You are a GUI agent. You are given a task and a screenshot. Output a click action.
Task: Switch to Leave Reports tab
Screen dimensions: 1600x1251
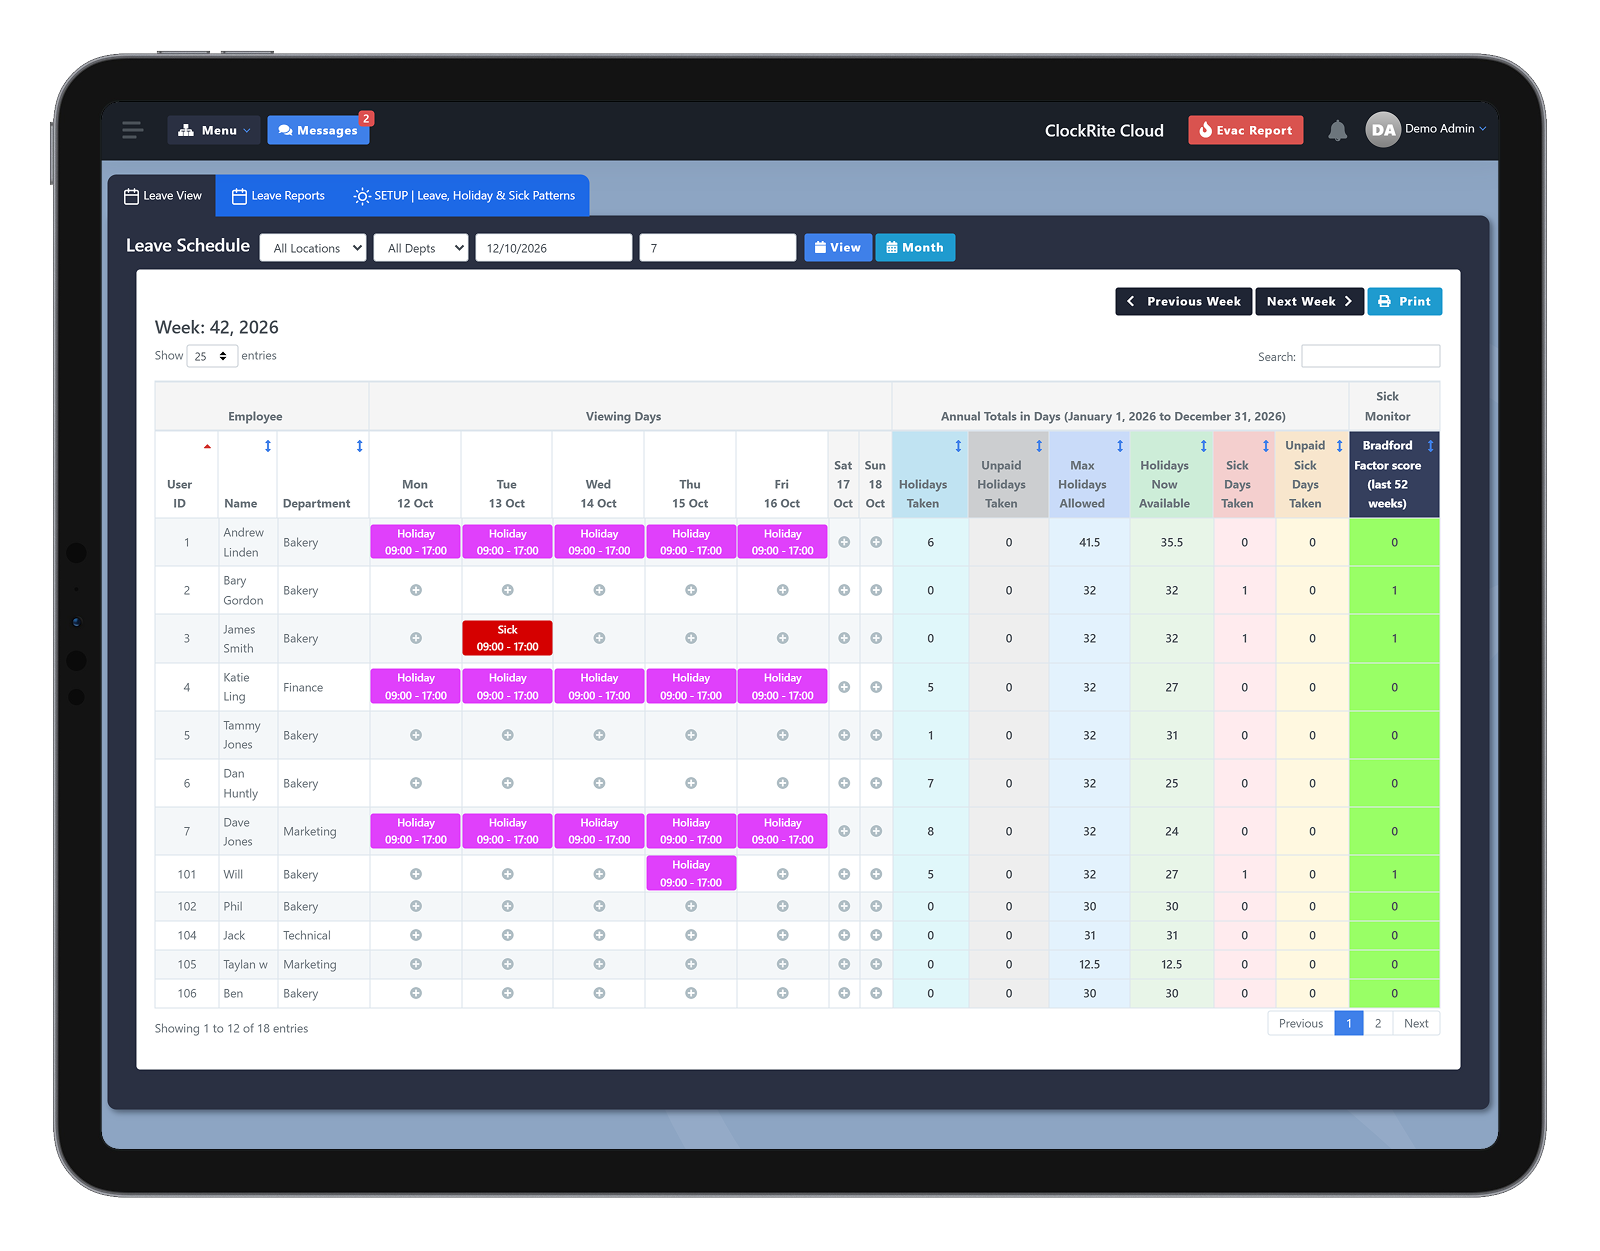click(278, 196)
